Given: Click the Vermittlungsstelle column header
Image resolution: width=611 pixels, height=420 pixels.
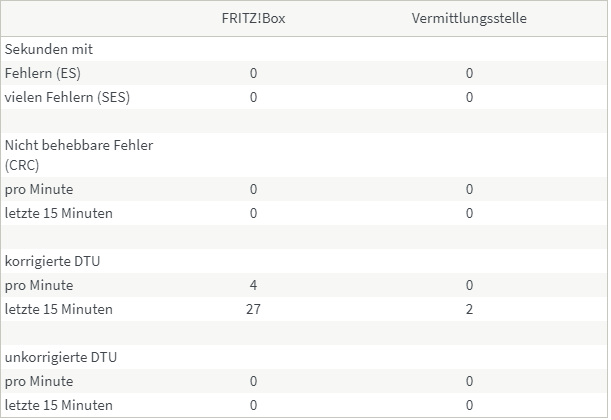Looking at the screenshot, I should (x=469, y=19).
